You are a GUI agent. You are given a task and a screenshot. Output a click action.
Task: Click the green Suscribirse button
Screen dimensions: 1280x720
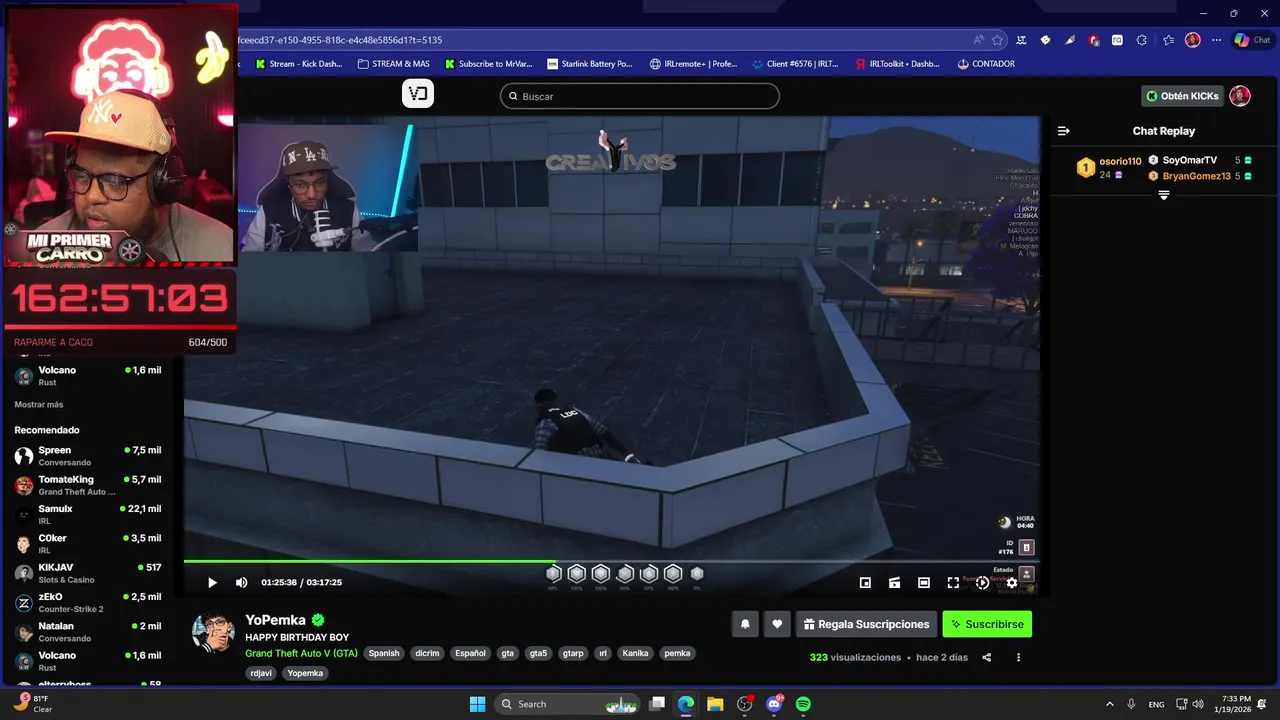click(x=987, y=624)
